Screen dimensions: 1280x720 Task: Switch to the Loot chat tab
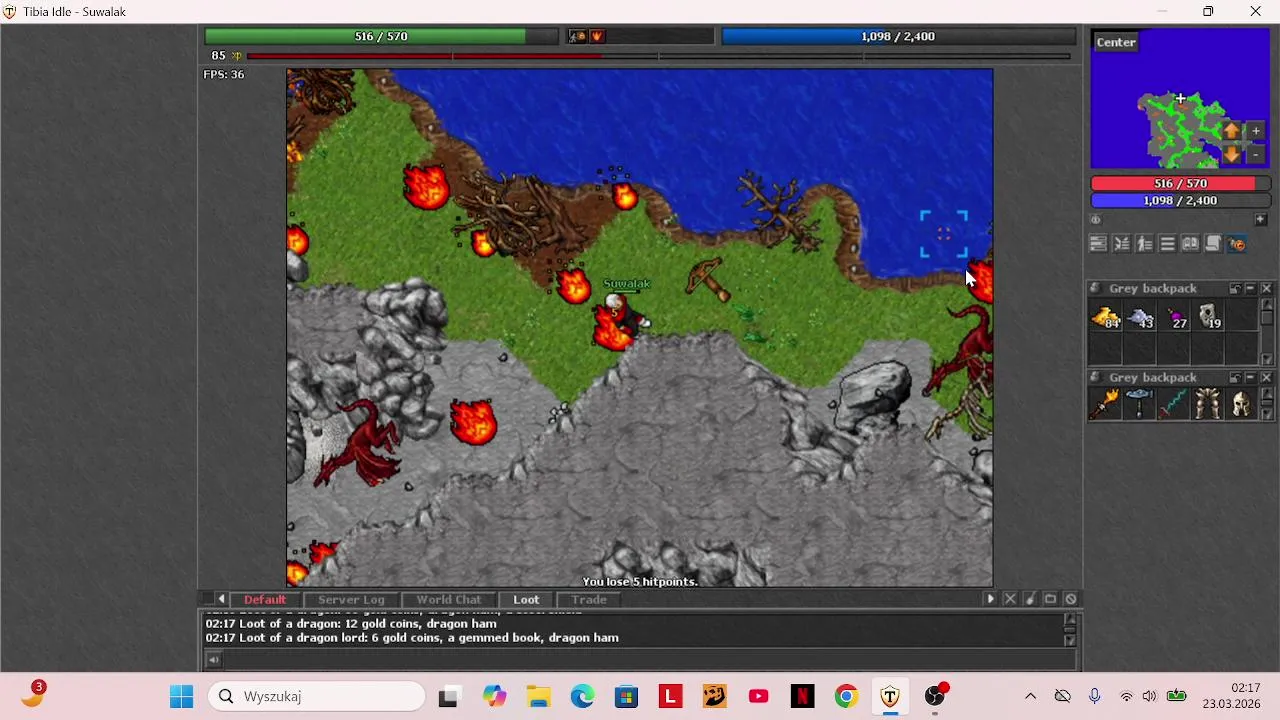pos(526,599)
